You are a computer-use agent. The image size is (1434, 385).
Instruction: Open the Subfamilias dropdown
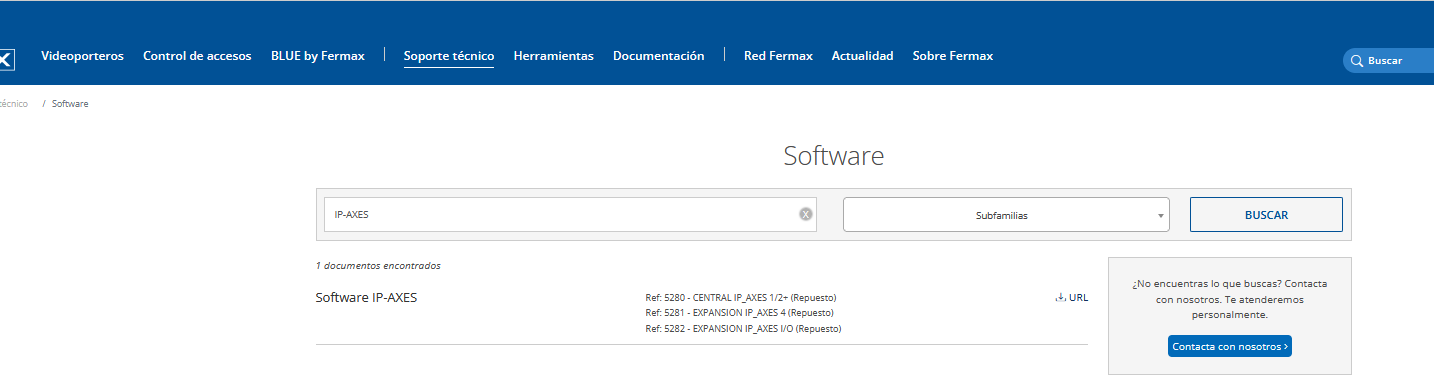1006,215
